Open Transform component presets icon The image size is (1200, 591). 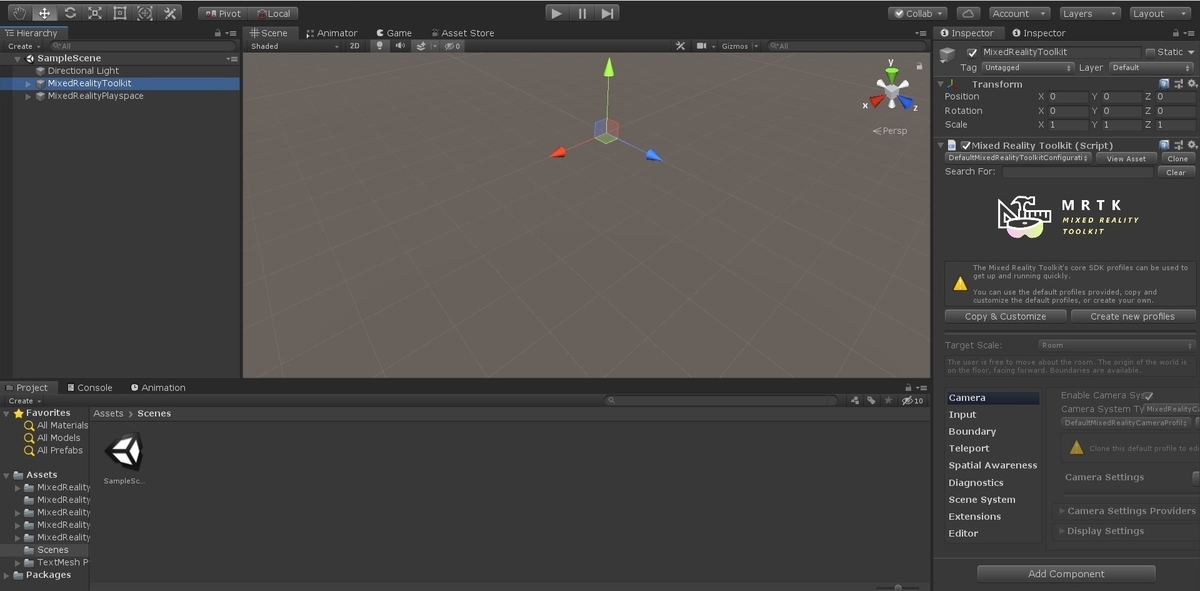[x=1178, y=84]
